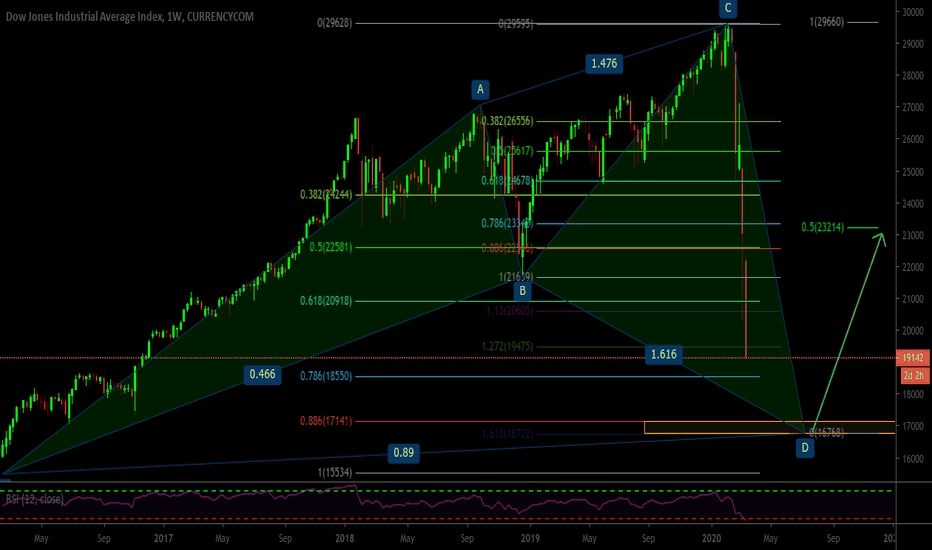This screenshot has height=550, width=932.
Task: Select Fibonacci level 0.786(18550)
Action: (x=326, y=376)
